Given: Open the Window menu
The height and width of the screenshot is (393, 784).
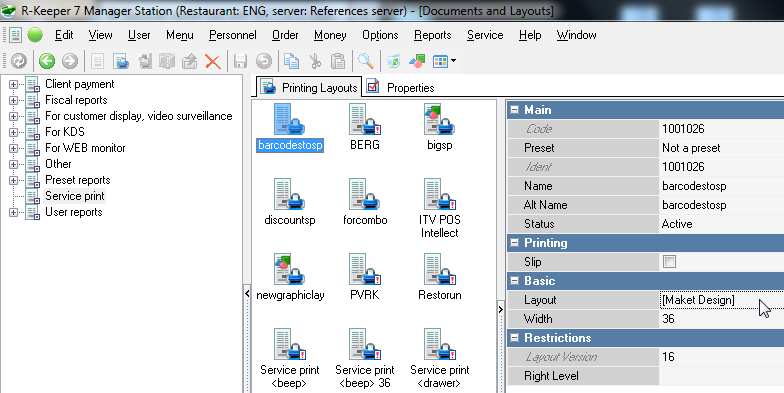Looking at the screenshot, I should pos(576,35).
